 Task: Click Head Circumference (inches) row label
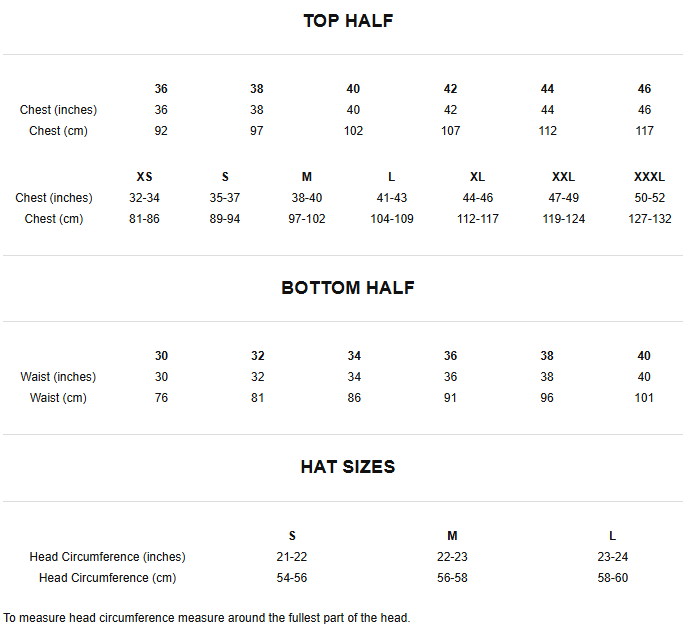[107, 557]
